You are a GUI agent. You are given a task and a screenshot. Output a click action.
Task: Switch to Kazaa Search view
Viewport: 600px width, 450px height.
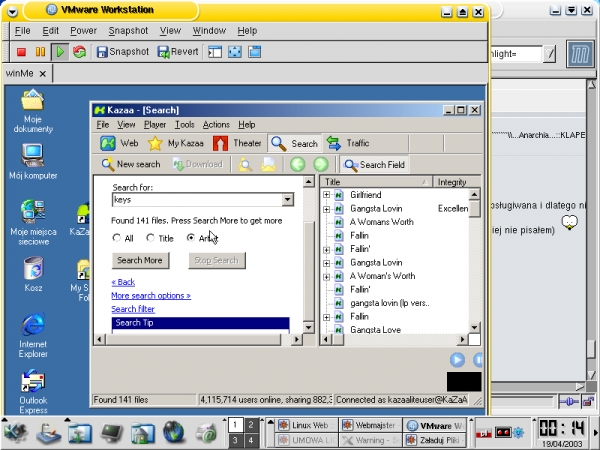tap(294, 143)
